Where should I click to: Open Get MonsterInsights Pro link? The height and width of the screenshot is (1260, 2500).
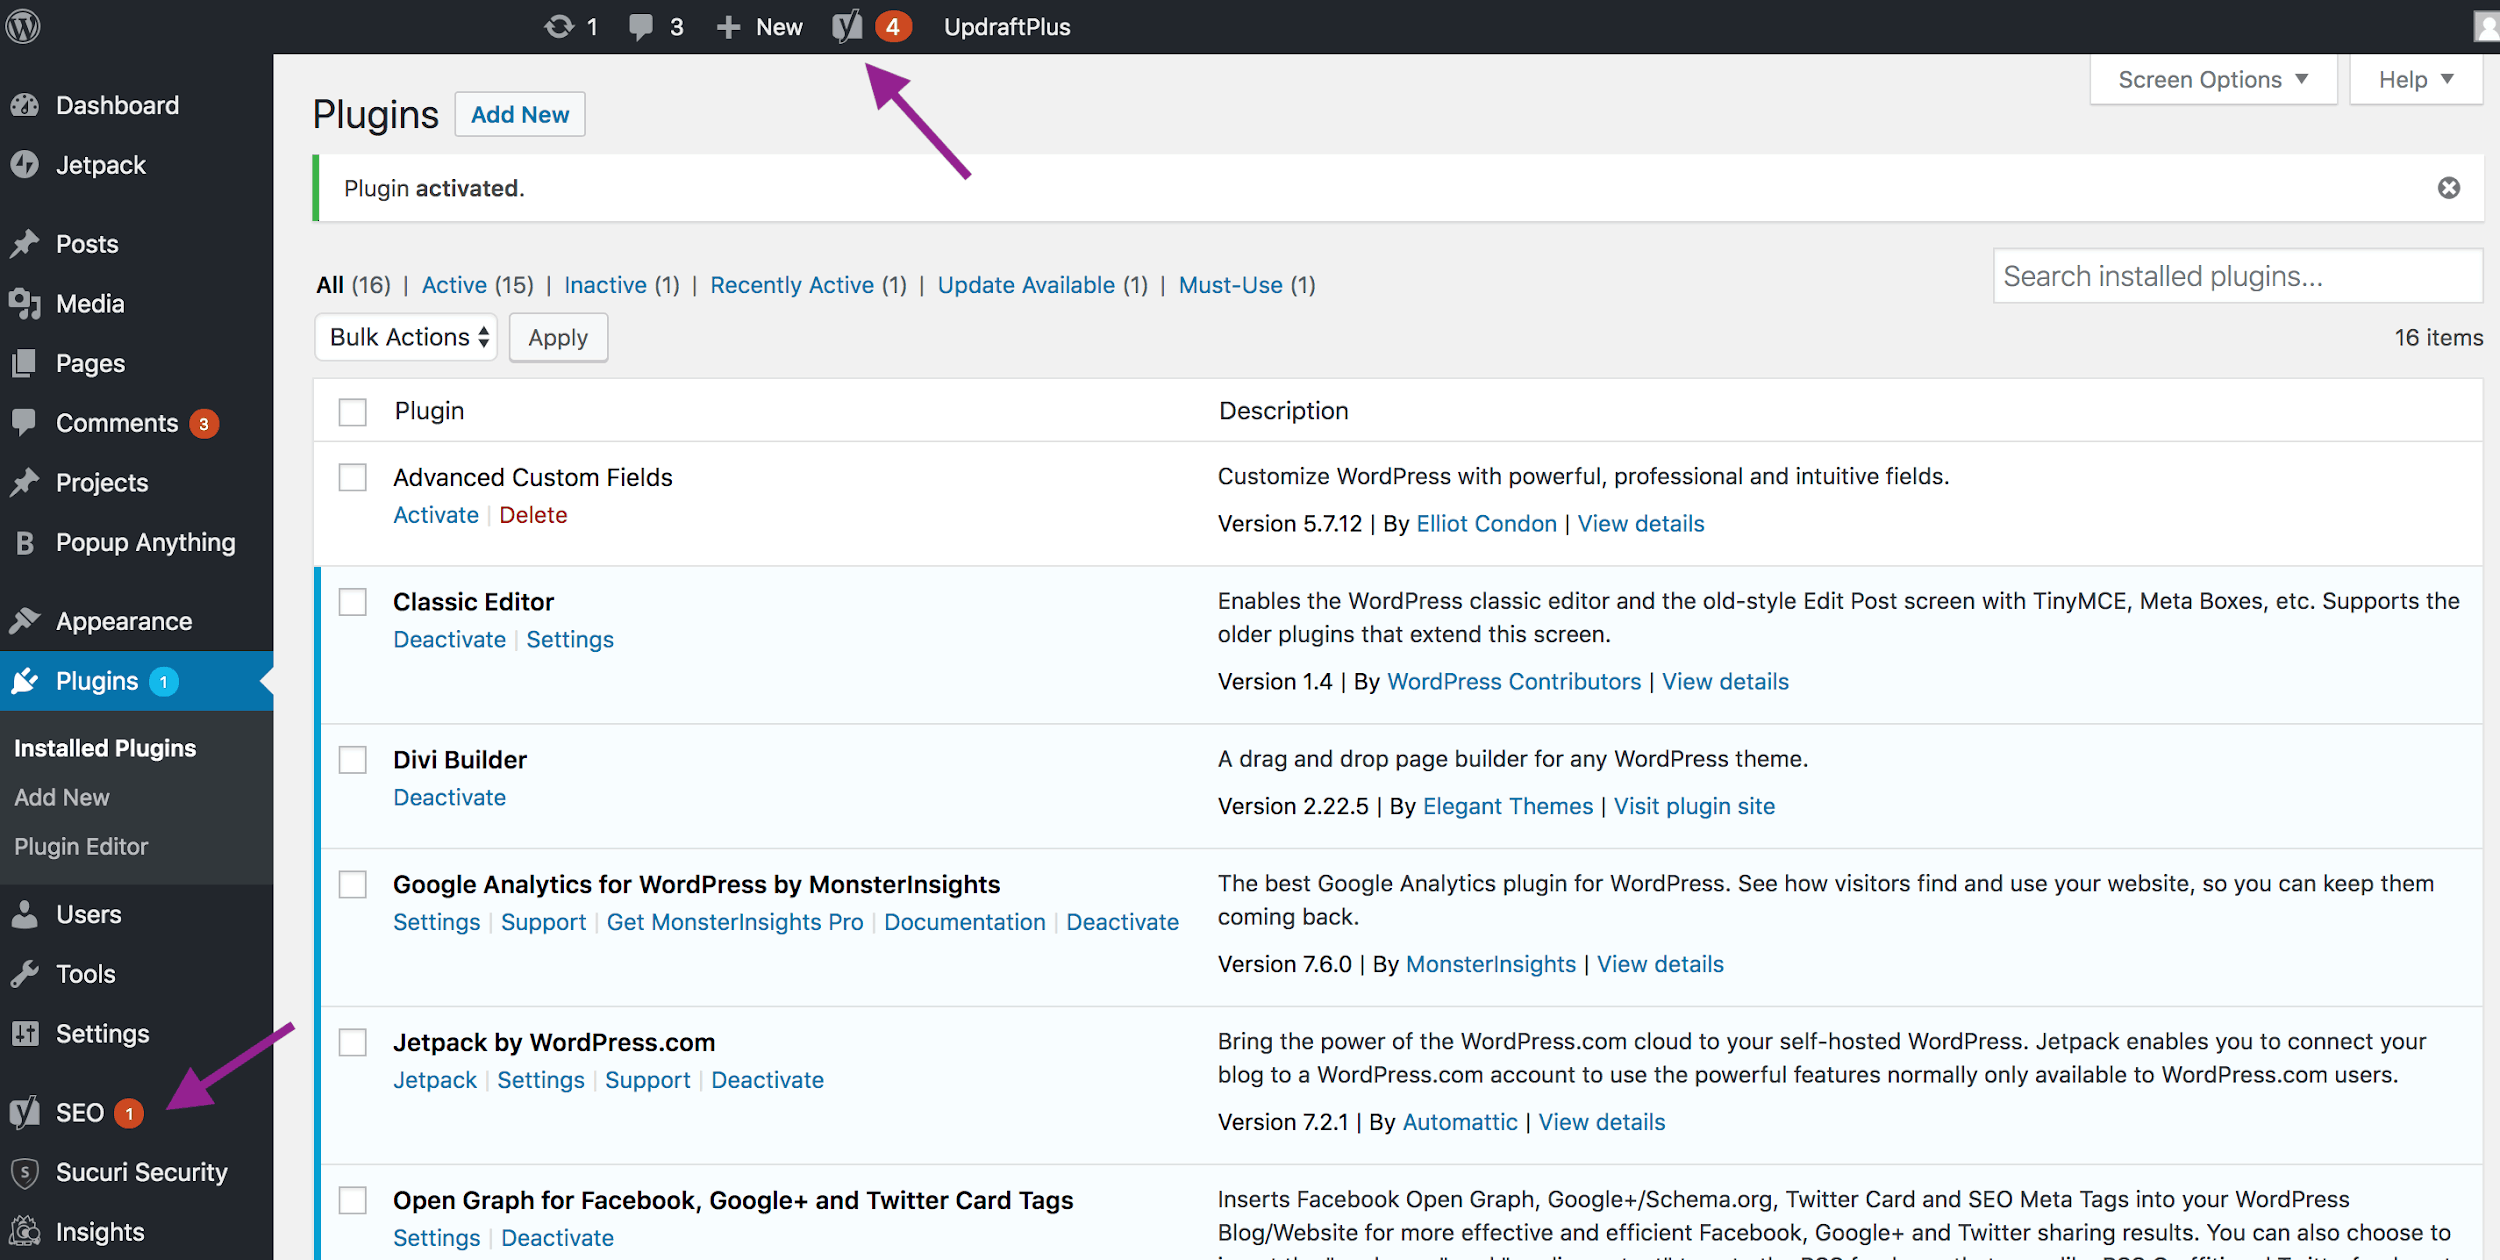click(x=735, y=922)
